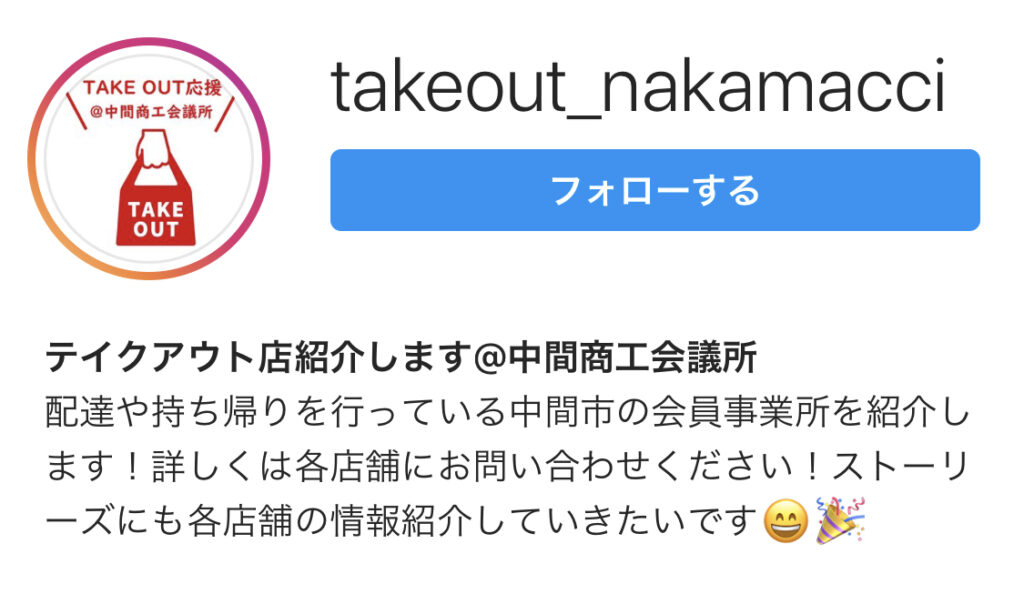Click @中間商工会議所 text inside the avatar logo
Viewport: 1024px width, 594px height.
tap(152, 112)
